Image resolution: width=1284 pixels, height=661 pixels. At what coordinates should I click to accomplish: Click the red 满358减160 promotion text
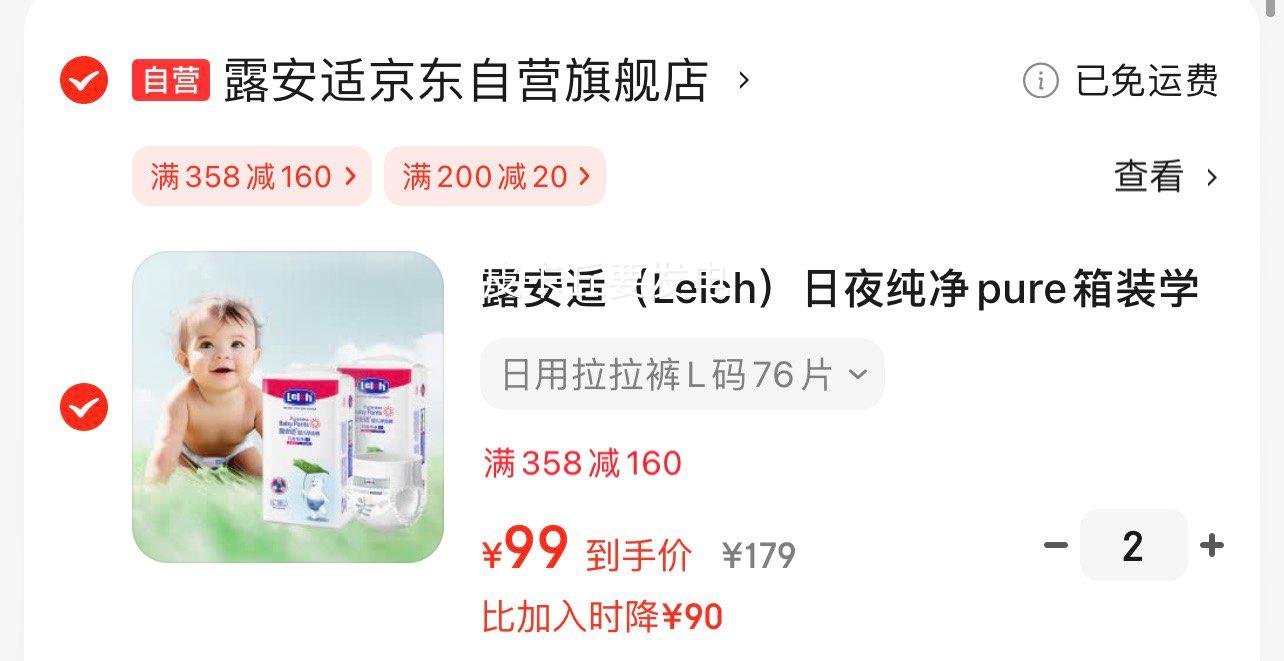tap(582, 463)
